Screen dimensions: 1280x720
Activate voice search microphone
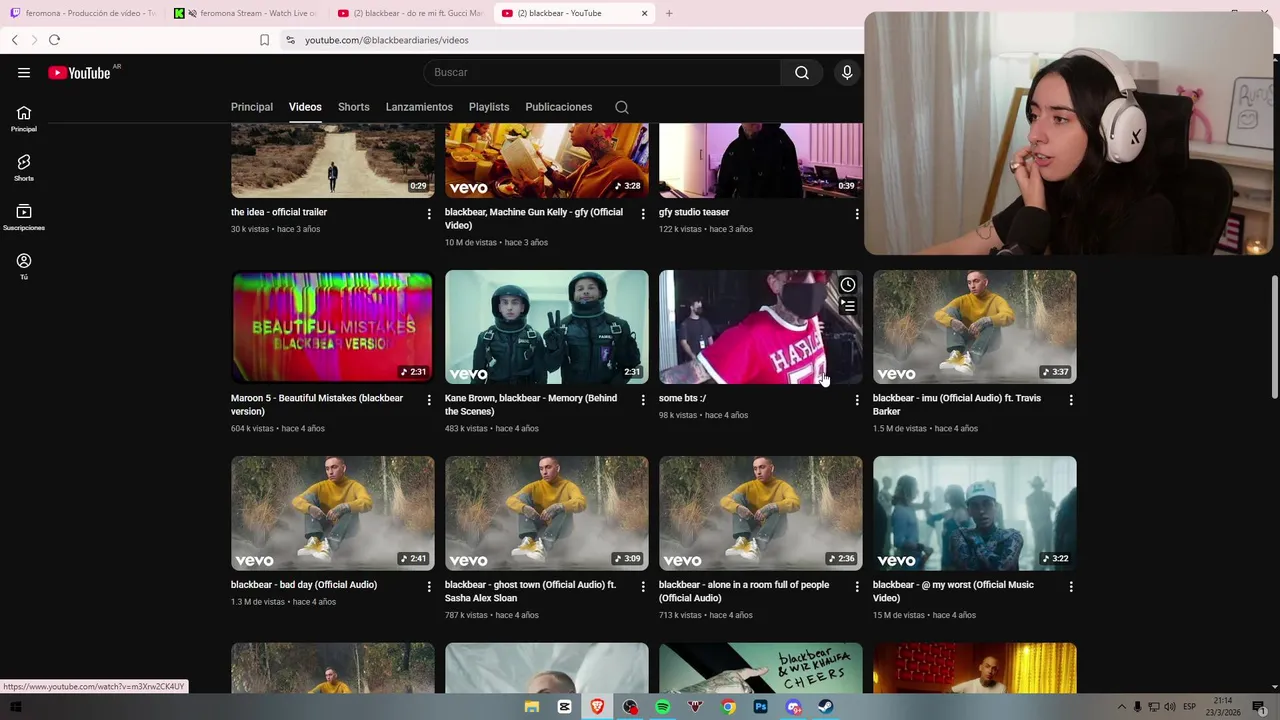[x=847, y=72]
